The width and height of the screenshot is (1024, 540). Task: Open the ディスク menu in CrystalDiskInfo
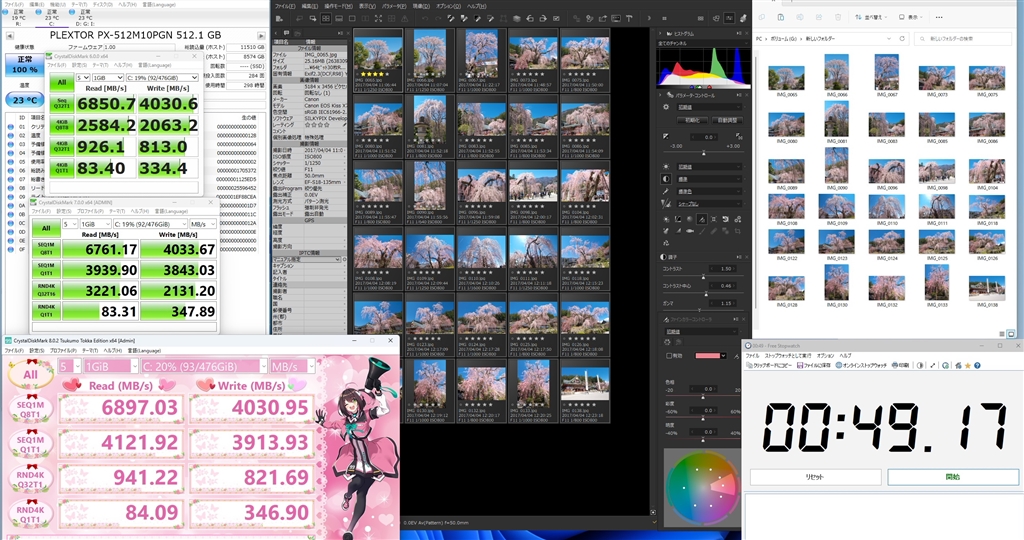pyautogui.click(x=103, y=5)
